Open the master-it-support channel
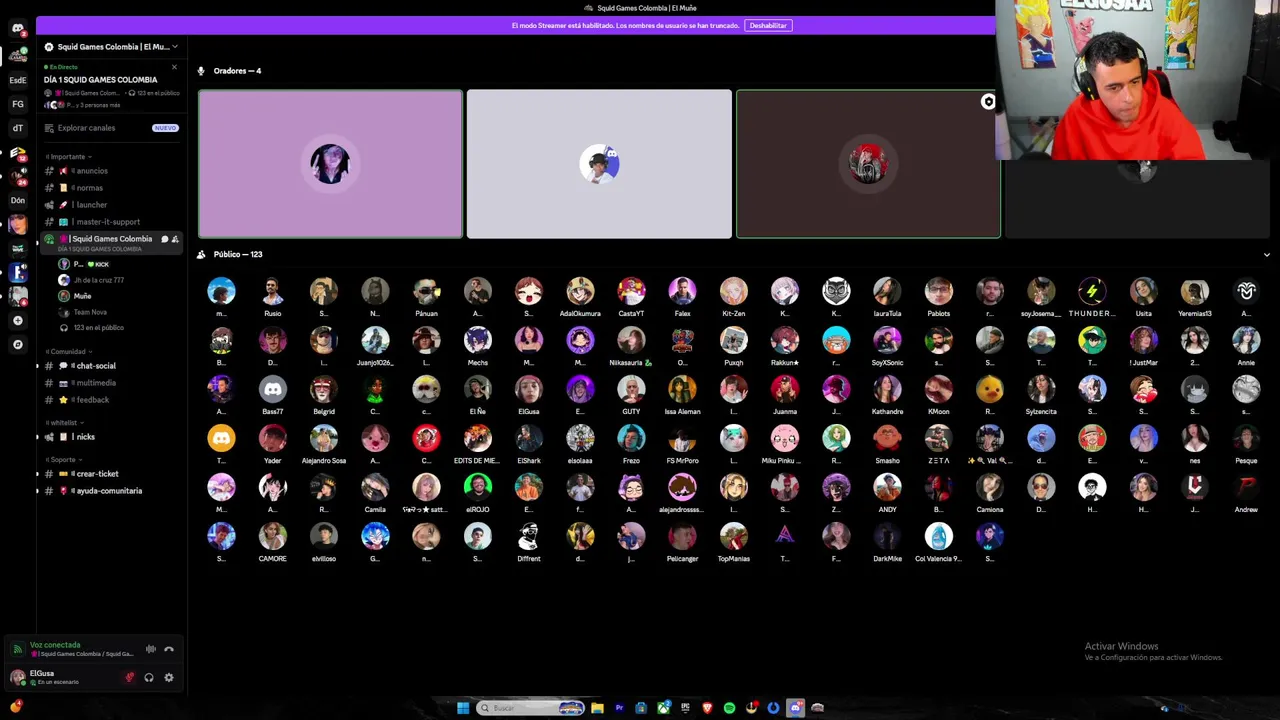This screenshot has height=720, width=1280. (x=111, y=222)
